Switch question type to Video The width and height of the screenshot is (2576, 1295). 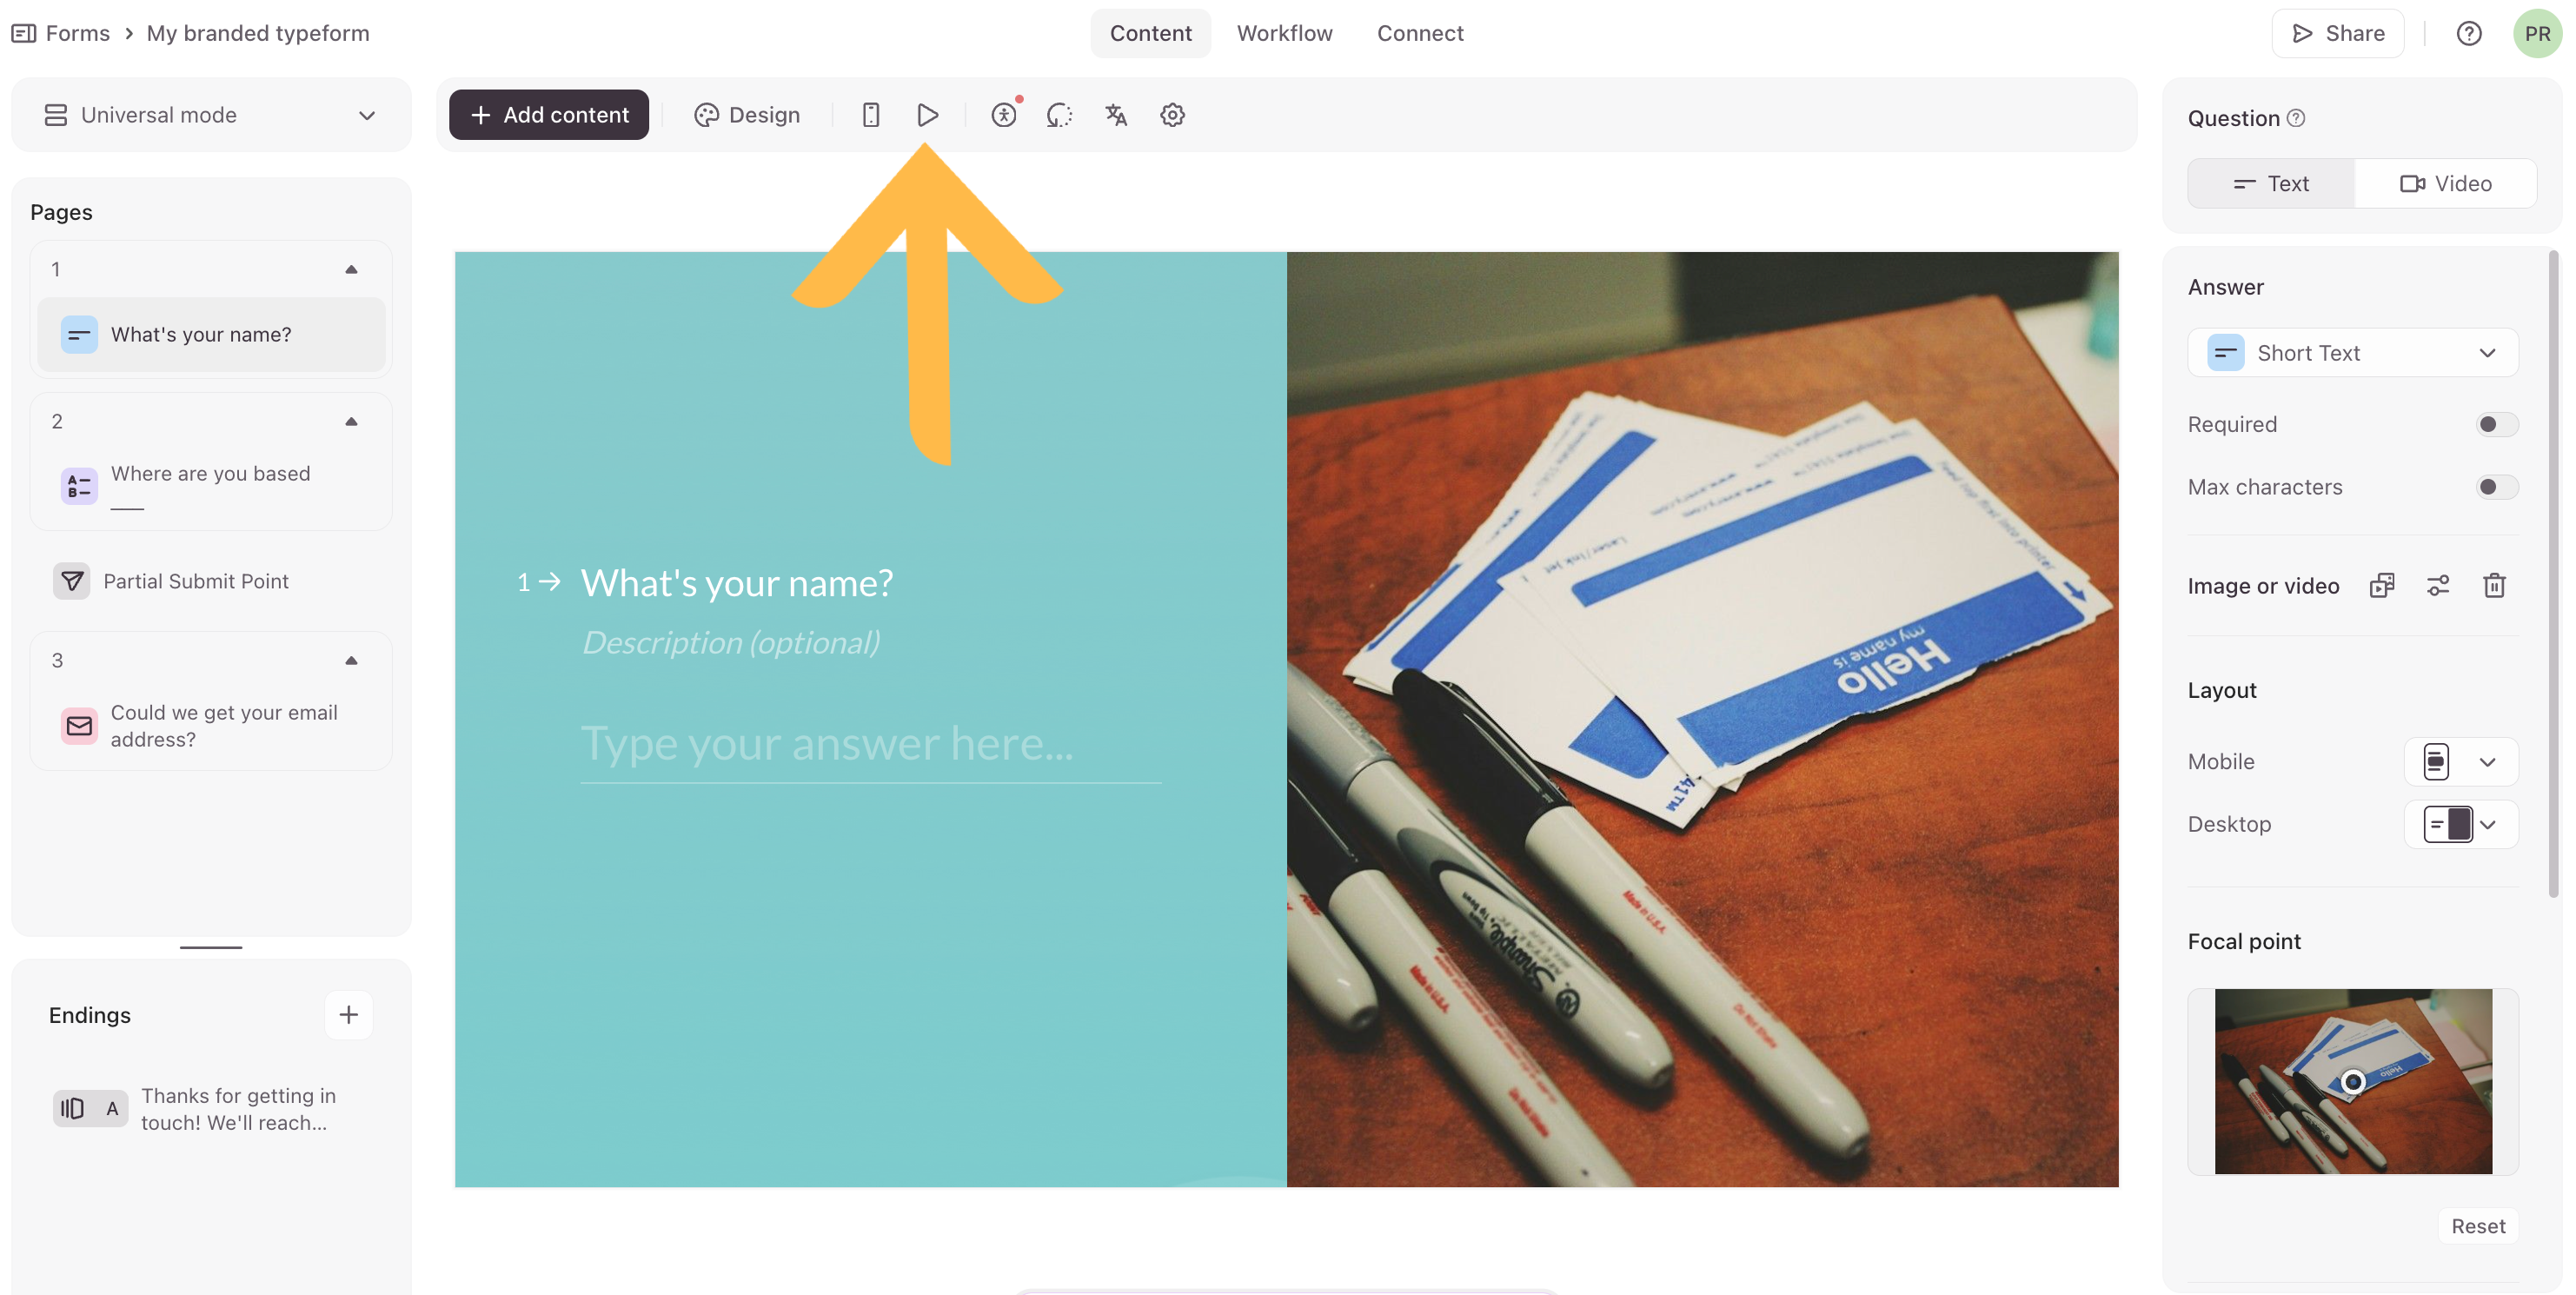(2445, 184)
